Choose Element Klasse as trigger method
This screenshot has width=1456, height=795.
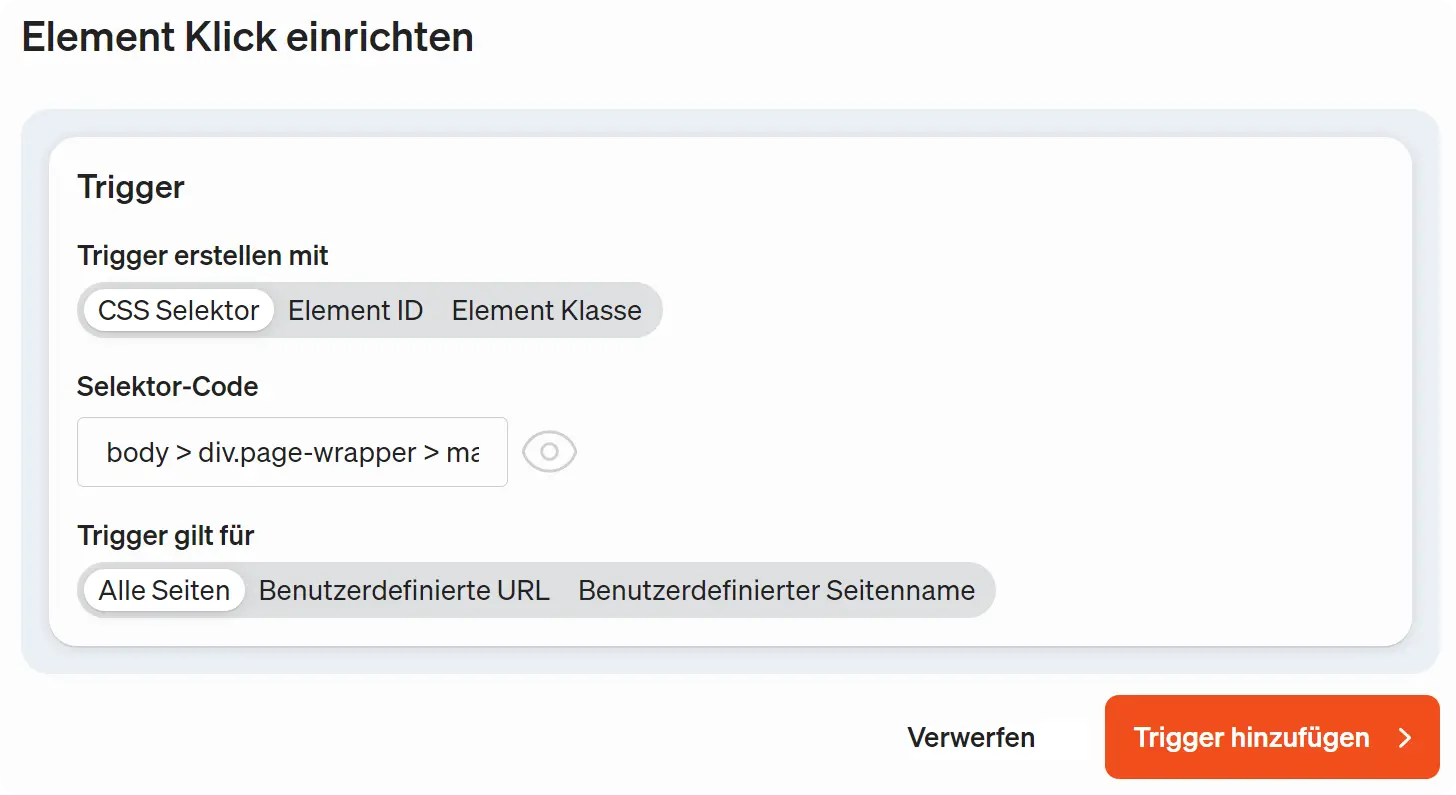(x=546, y=310)
